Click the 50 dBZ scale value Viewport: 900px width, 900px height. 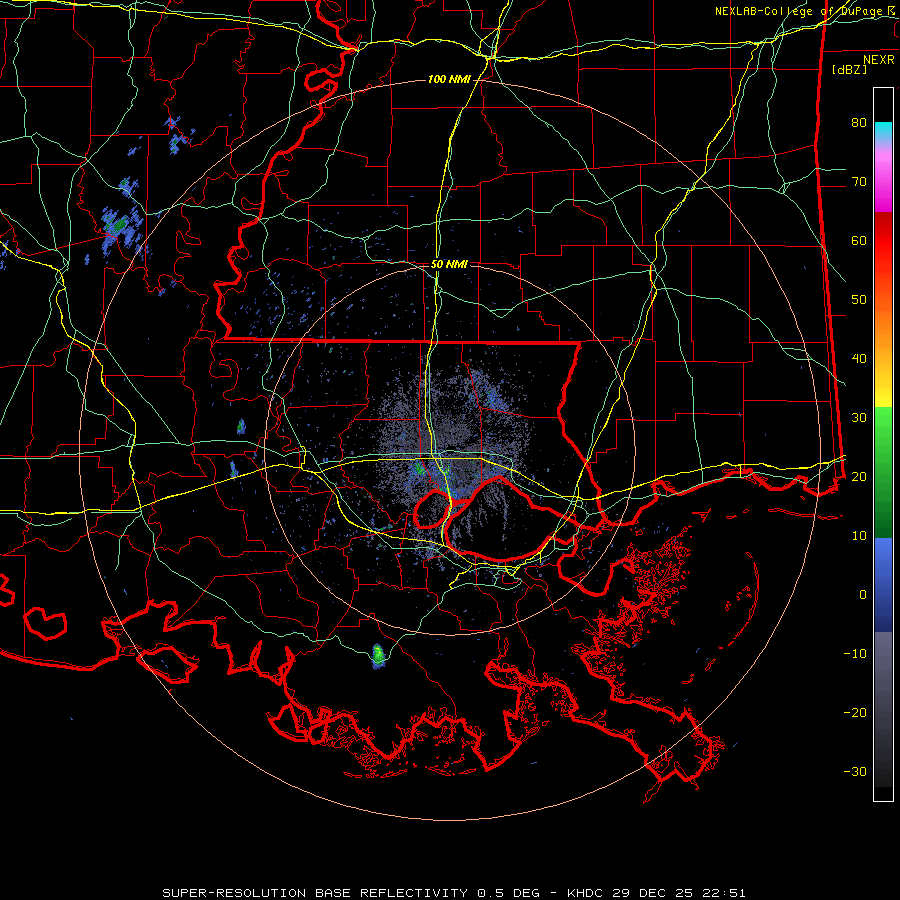coord(859,300)
